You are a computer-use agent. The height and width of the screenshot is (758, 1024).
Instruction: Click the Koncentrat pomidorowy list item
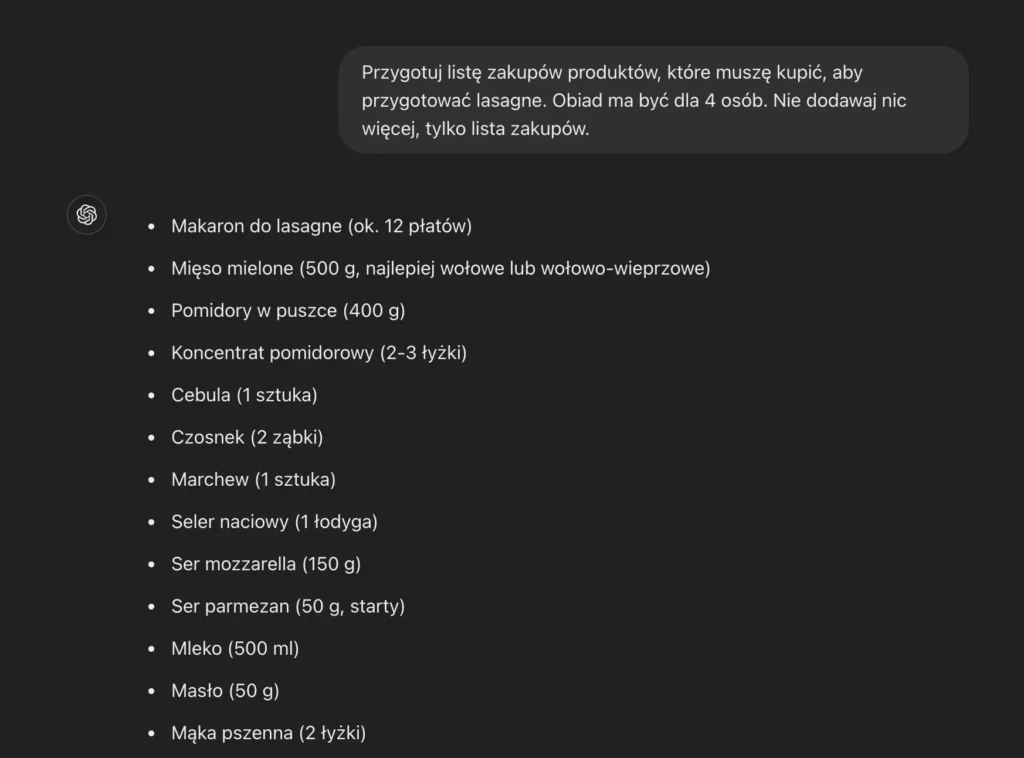point(319,353)
